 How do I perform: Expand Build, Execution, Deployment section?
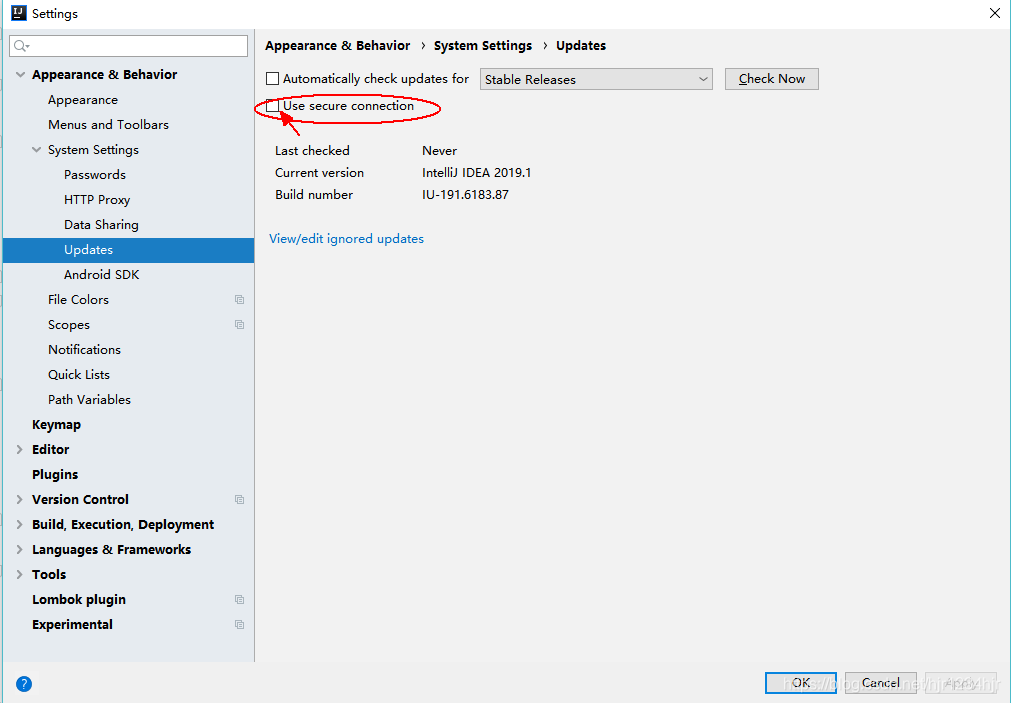19,525
